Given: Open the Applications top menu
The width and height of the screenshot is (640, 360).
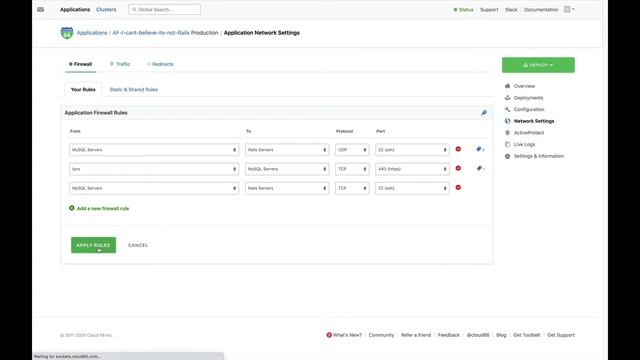Looking at the screenshot, I should click(75, 9).
